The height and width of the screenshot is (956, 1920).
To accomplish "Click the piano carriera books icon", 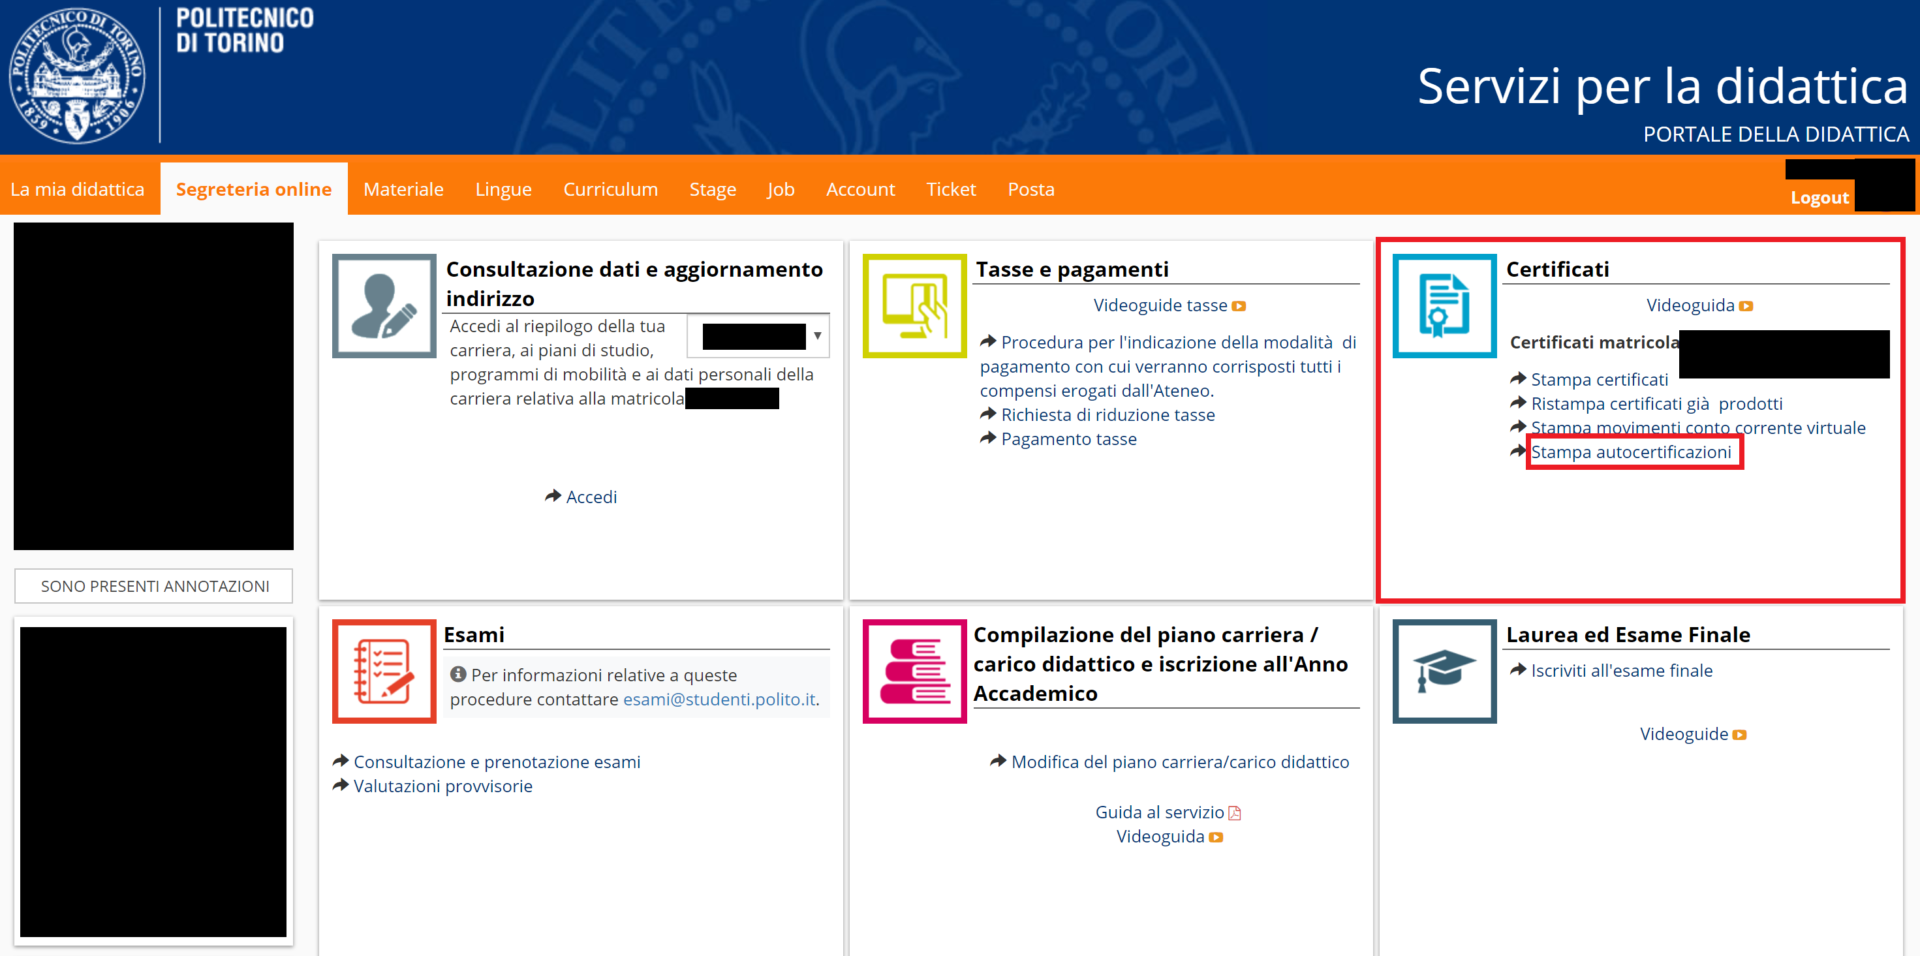I will click(x=914, y=671).
